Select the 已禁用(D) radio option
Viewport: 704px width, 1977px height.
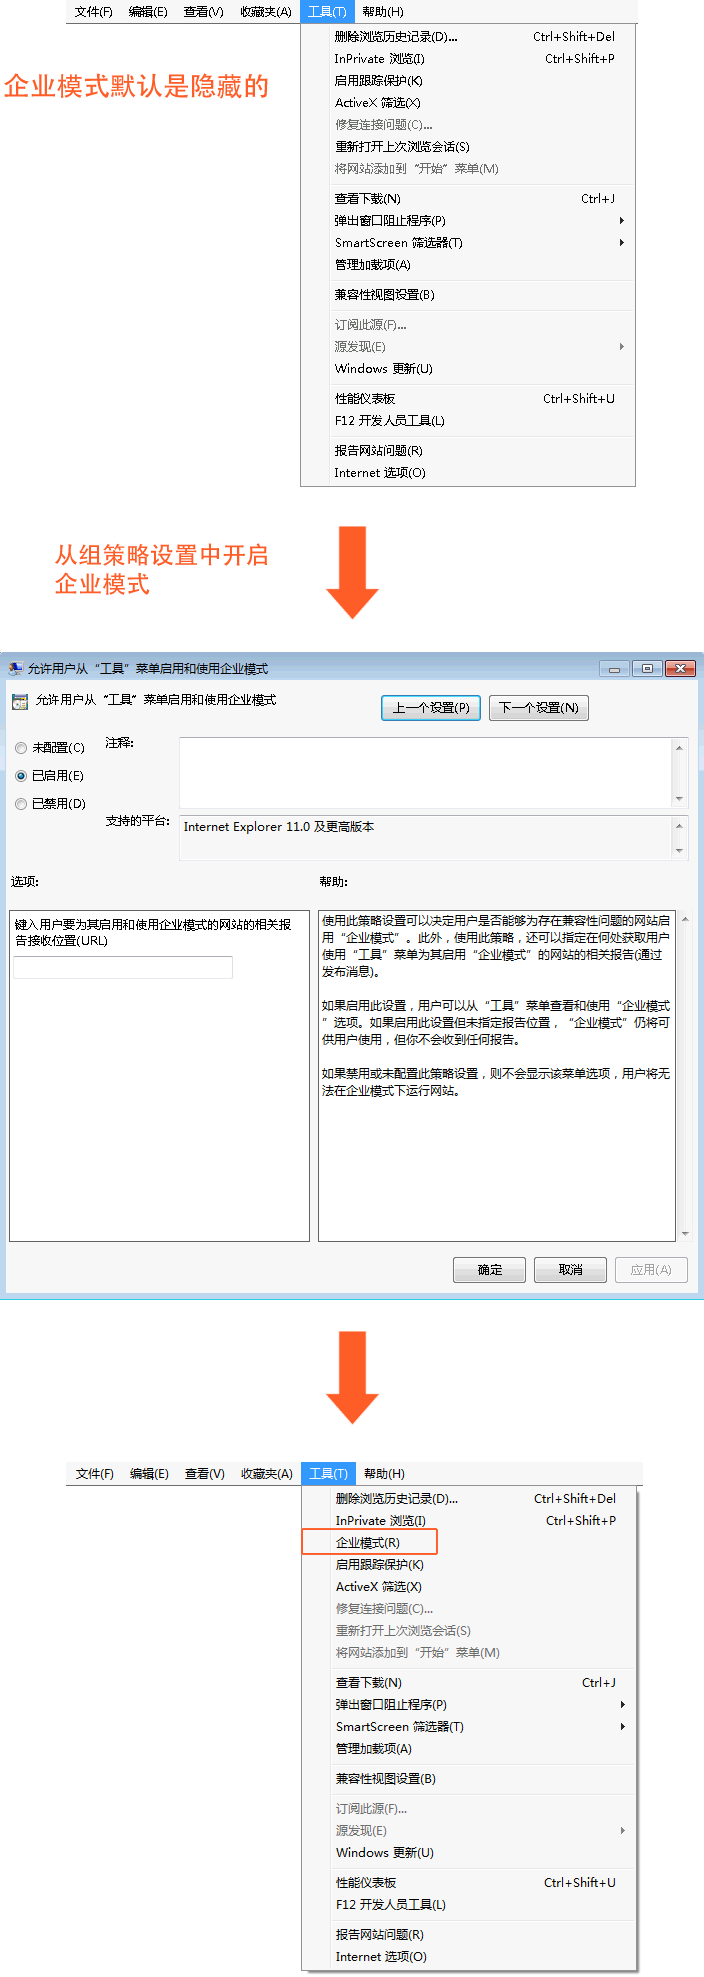21,804
